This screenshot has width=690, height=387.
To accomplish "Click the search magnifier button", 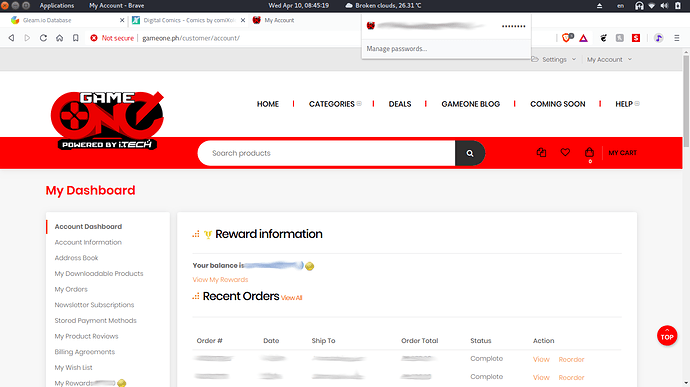I will pyautogui.click(x=470, y=153).
